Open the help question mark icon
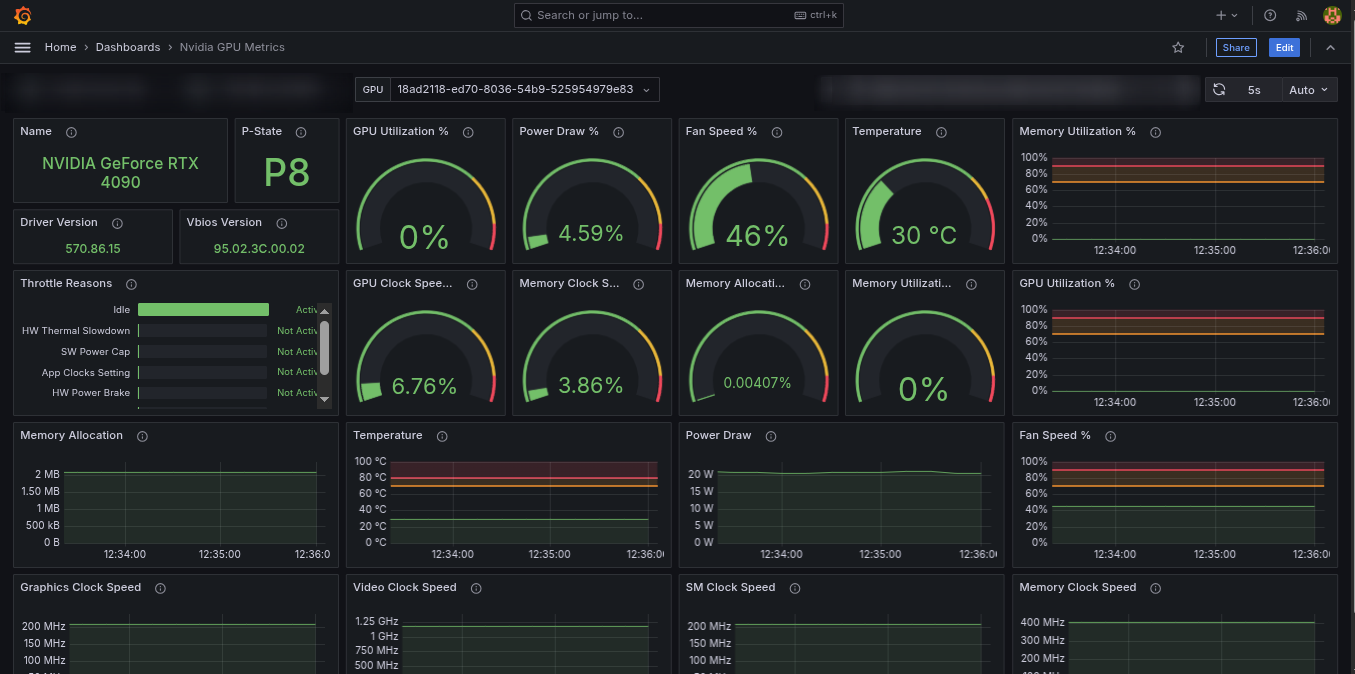1355x674 pixels. (1270, 15)
